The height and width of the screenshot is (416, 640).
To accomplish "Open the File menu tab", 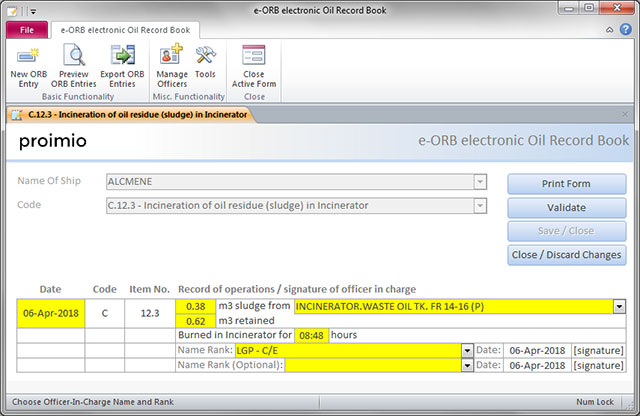I will tap(26, 29).
